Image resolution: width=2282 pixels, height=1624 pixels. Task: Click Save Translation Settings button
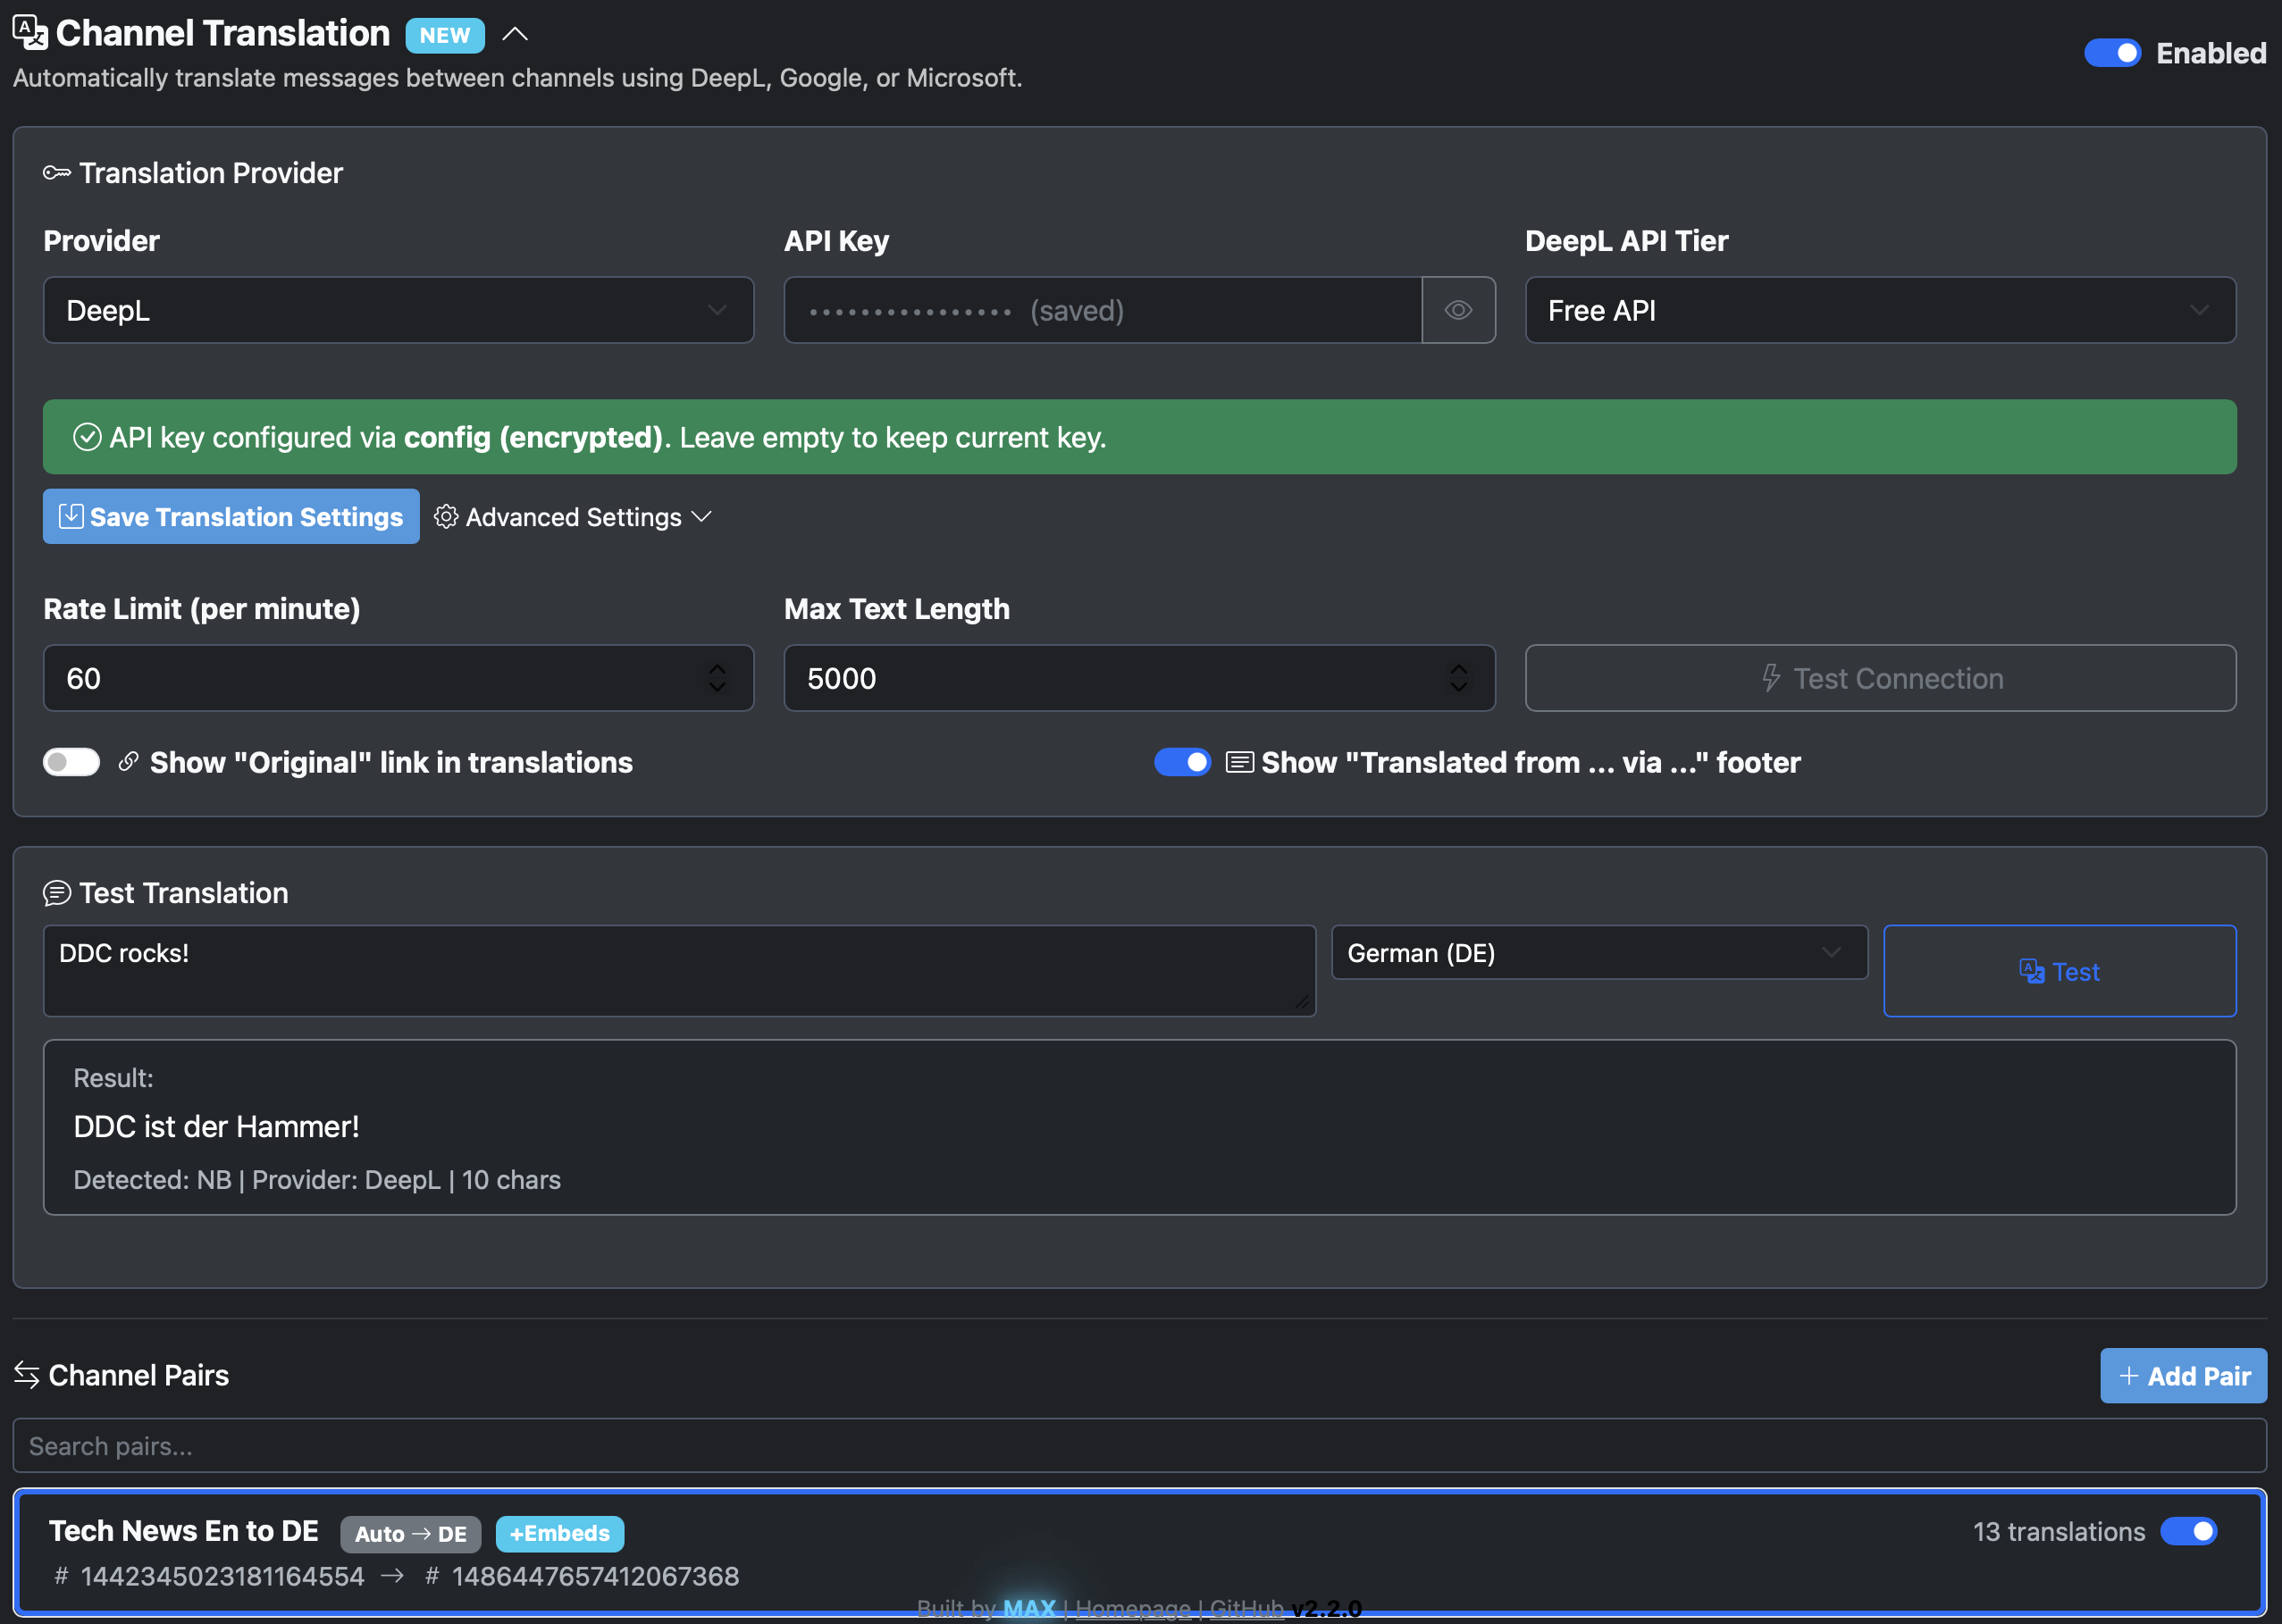[231, 517]
